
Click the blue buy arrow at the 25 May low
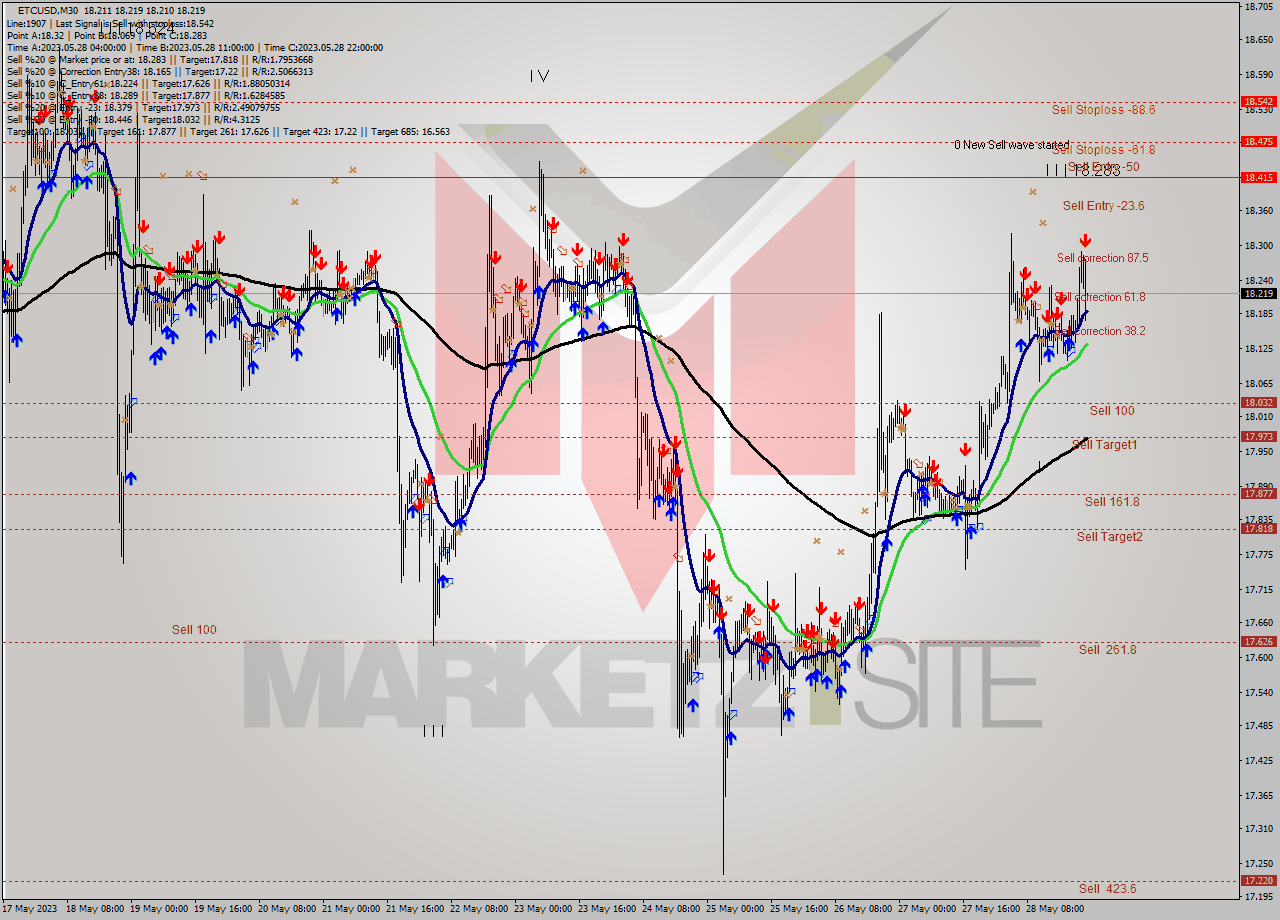(730, 737)
